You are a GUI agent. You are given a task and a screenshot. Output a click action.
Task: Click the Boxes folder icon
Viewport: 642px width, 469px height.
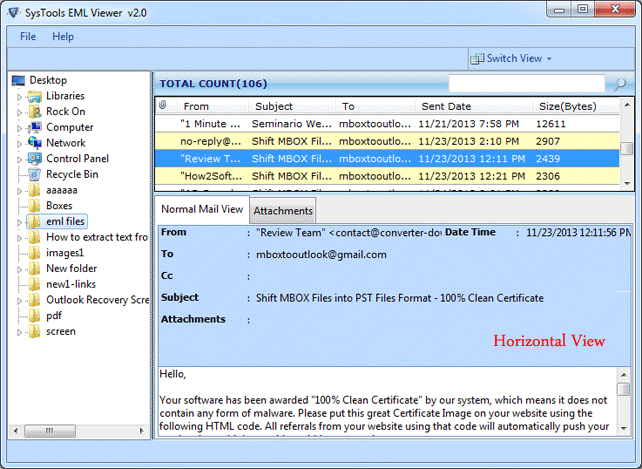(x=35, y=206)
